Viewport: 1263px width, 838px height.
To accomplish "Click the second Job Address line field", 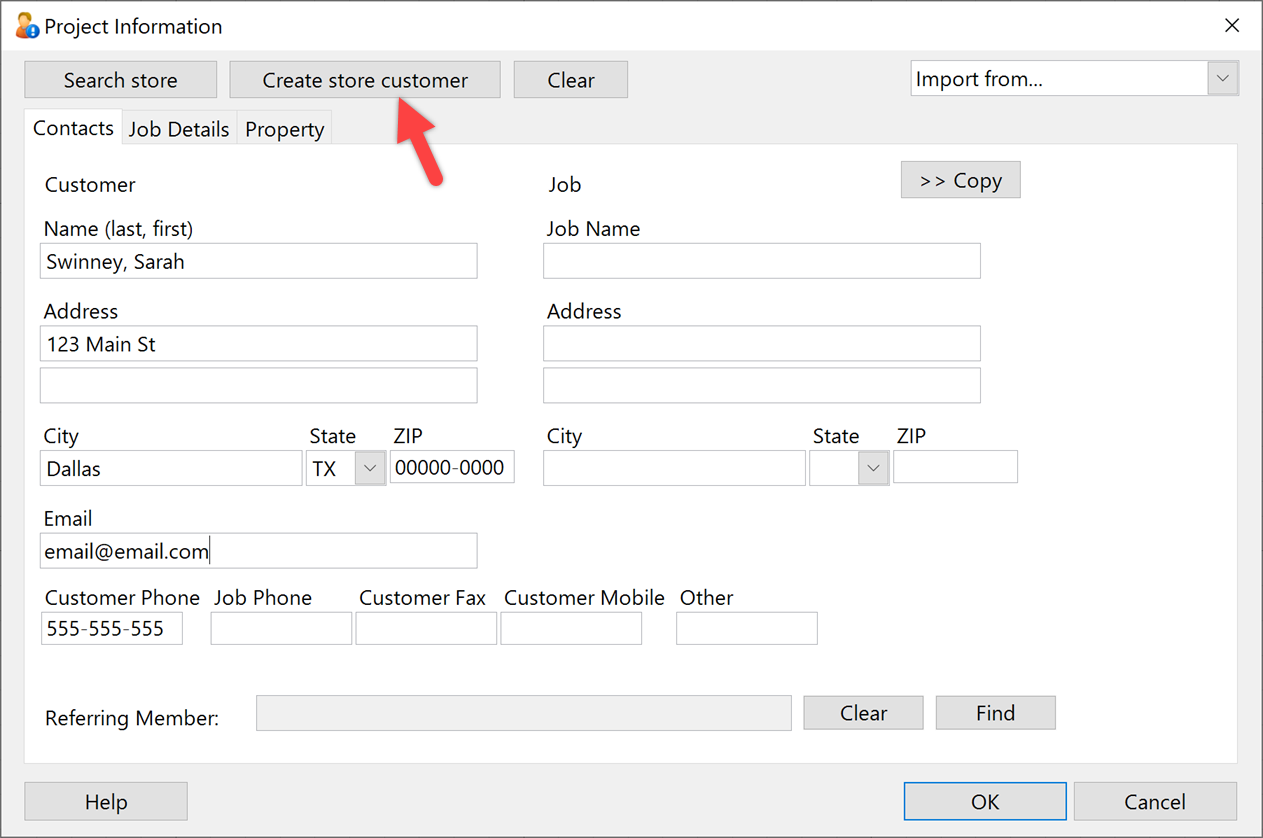I will coord(761,385).
